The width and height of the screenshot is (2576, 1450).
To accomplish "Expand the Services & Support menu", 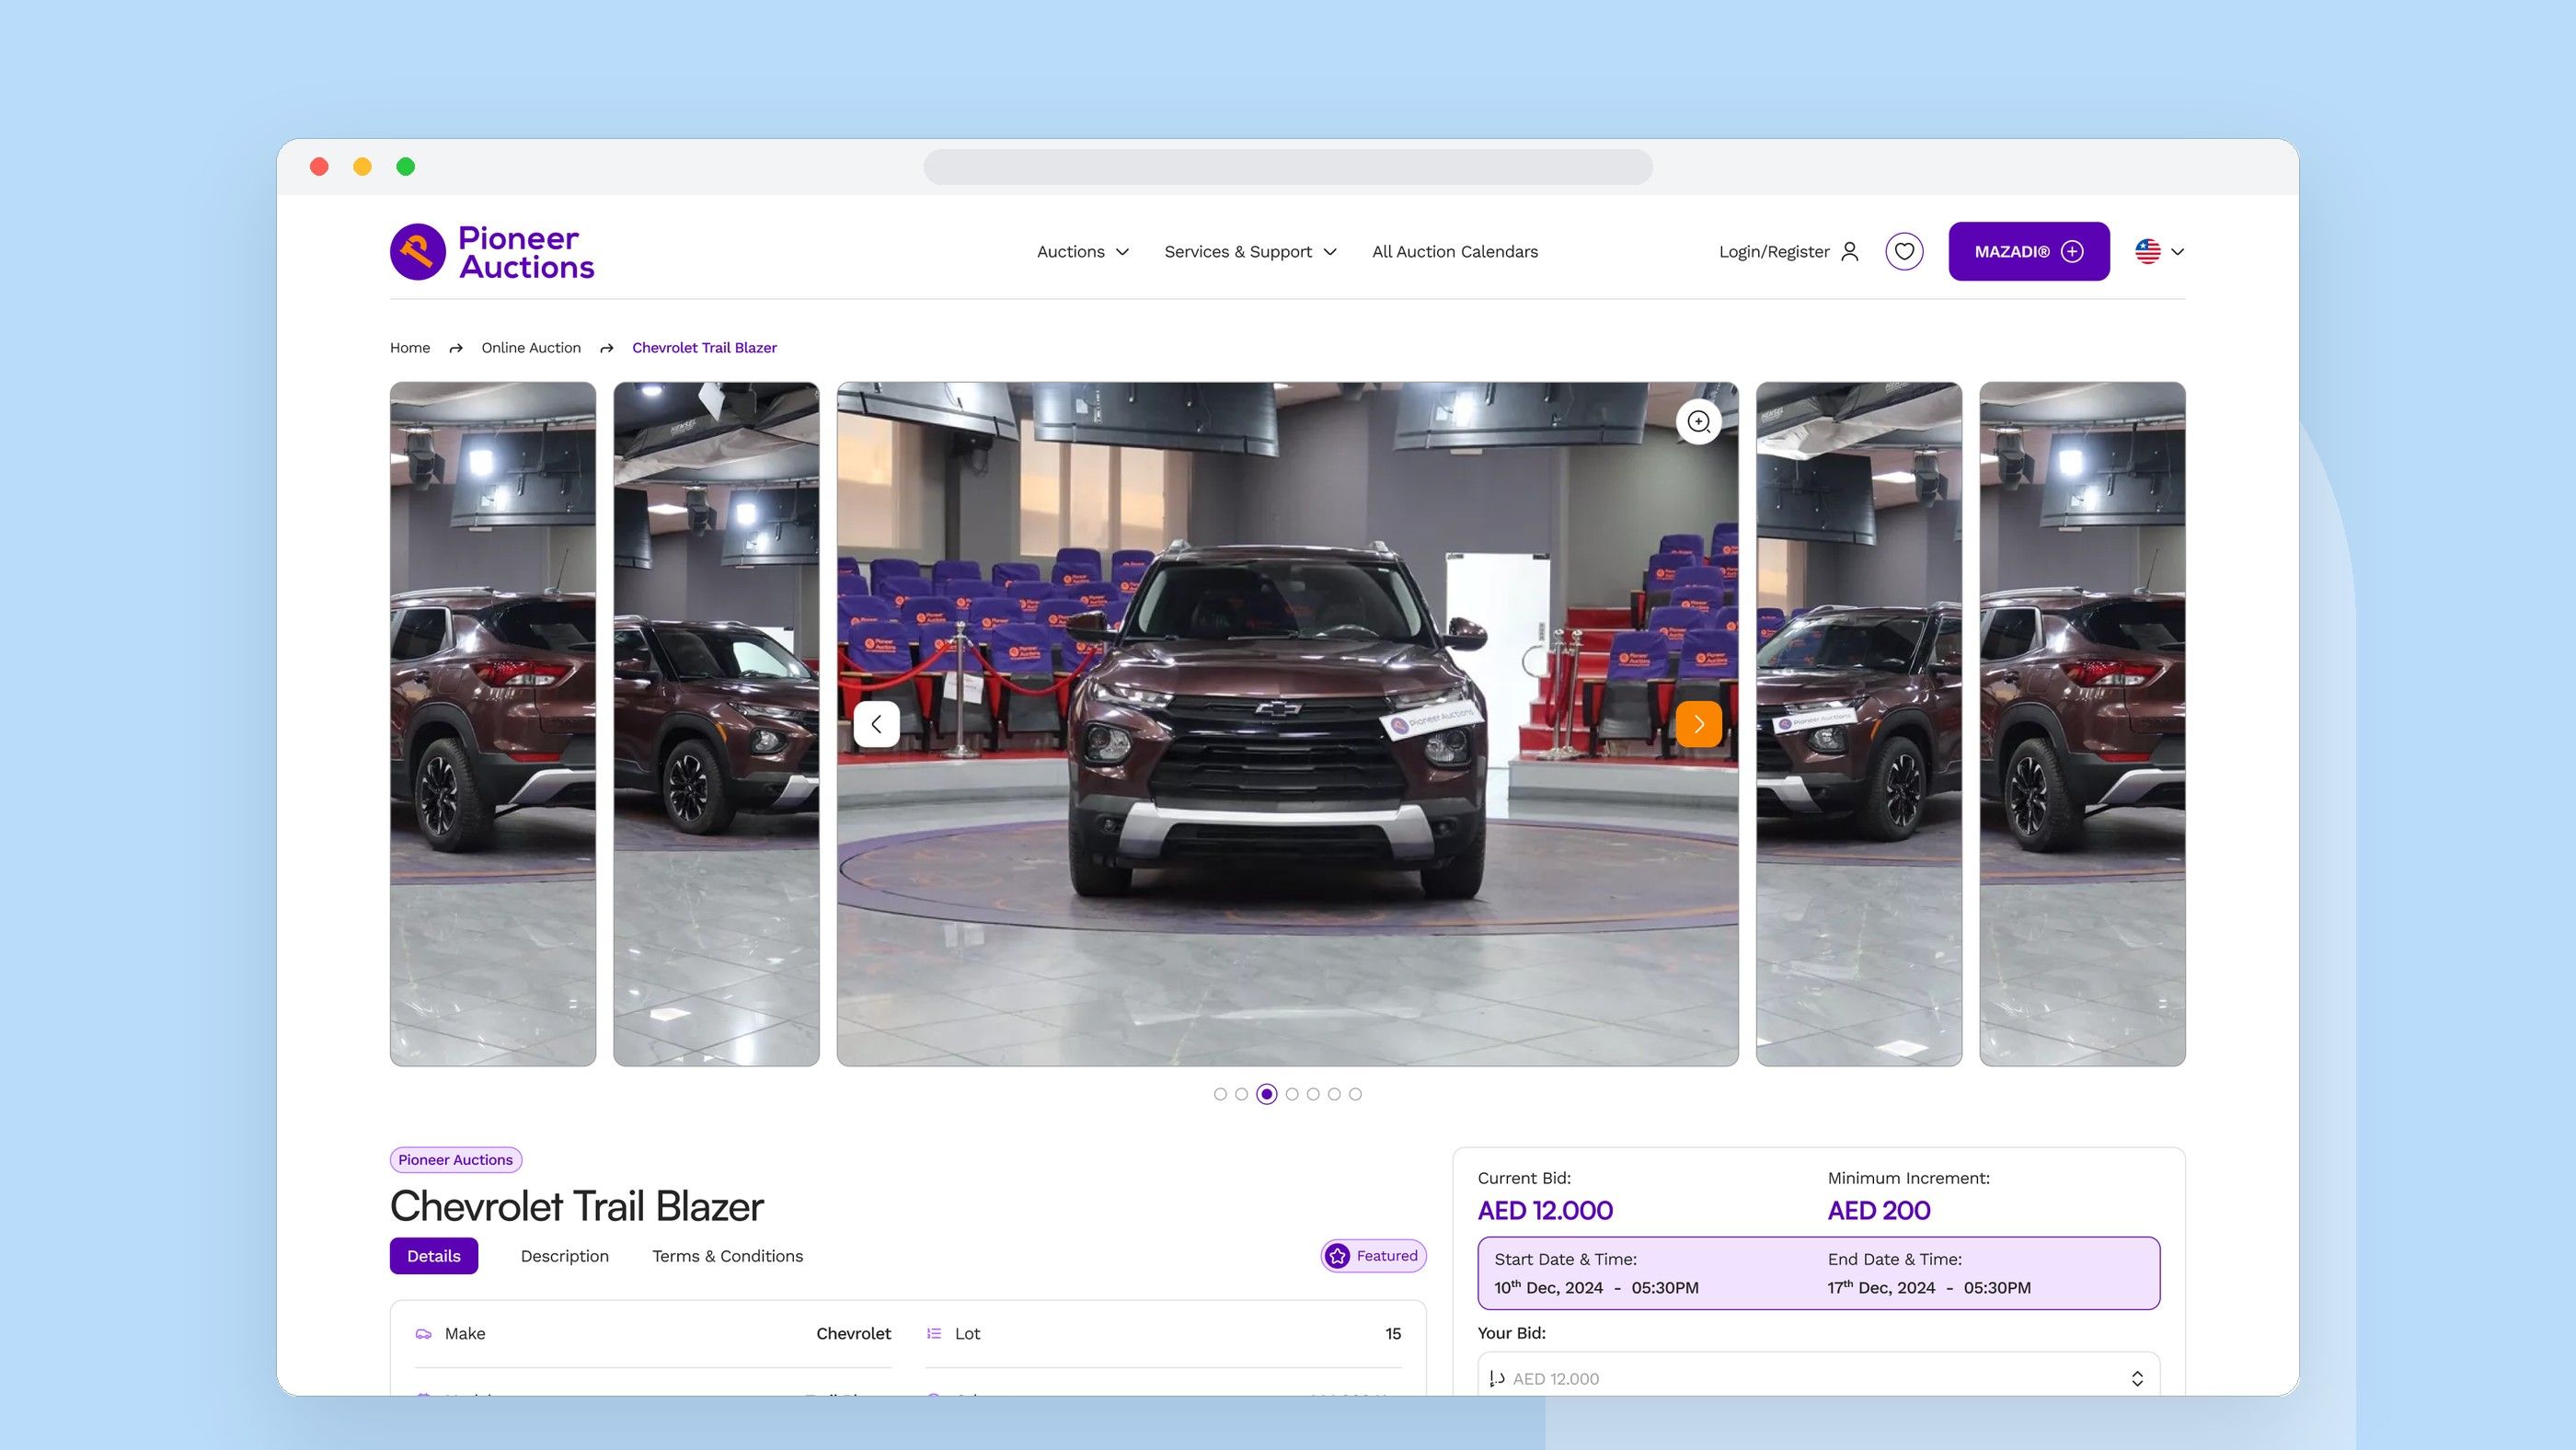I will click(x=1250, y=252).
